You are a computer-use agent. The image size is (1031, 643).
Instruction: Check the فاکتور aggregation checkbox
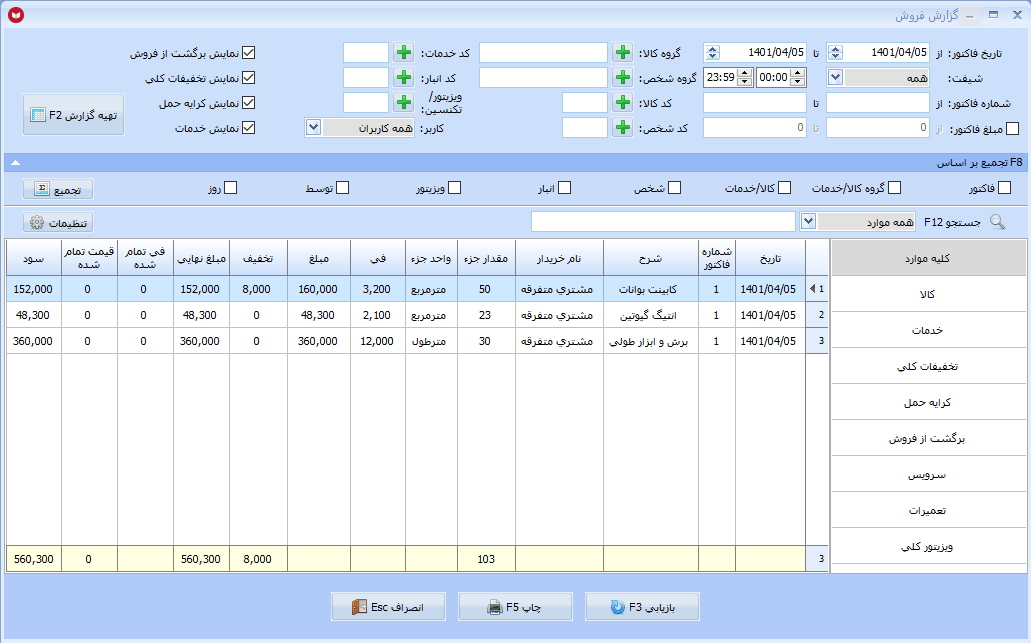[1004, 188]
